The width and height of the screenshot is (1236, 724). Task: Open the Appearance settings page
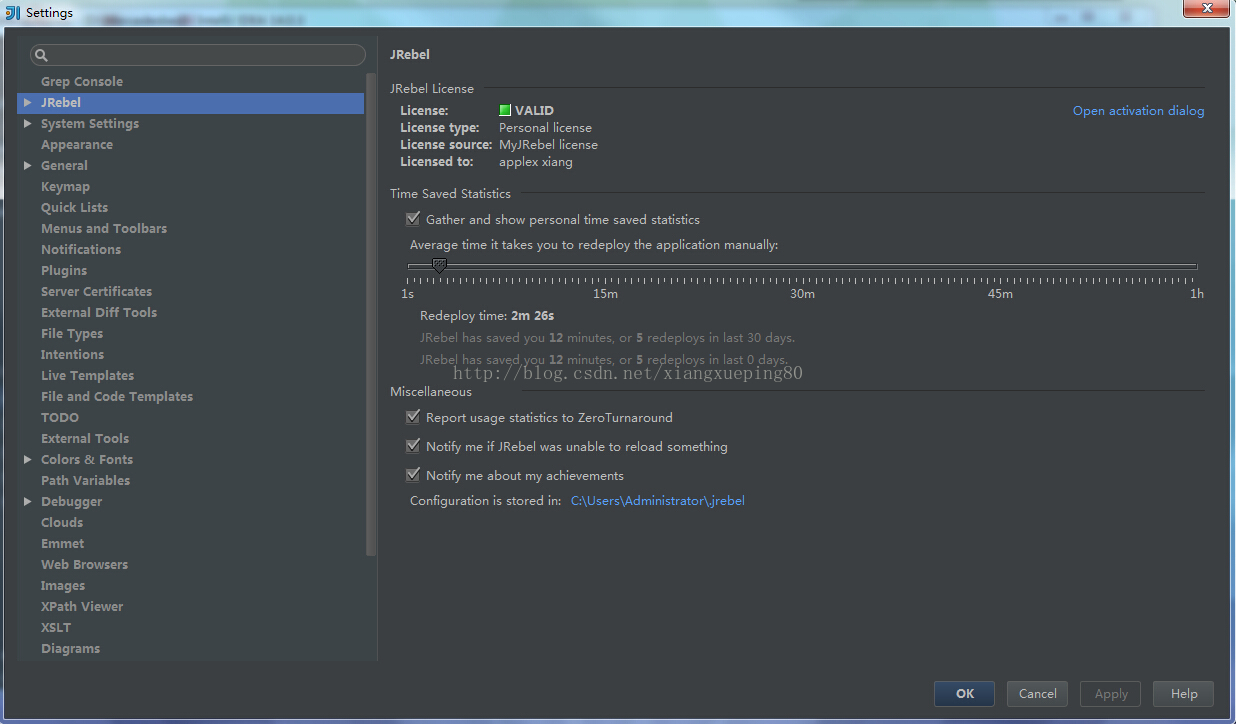click(x=77, y=145)
